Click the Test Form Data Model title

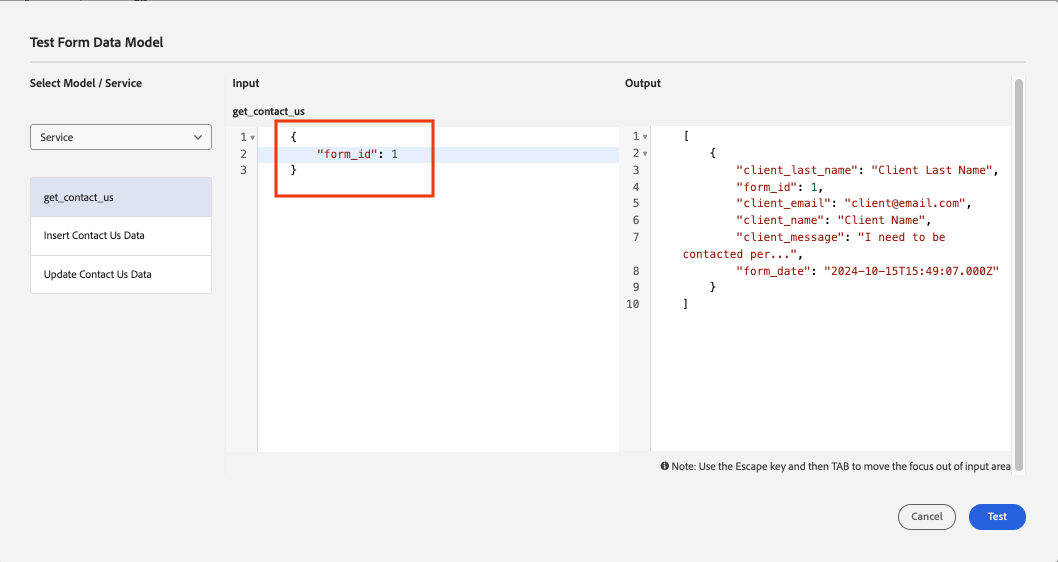96,43
